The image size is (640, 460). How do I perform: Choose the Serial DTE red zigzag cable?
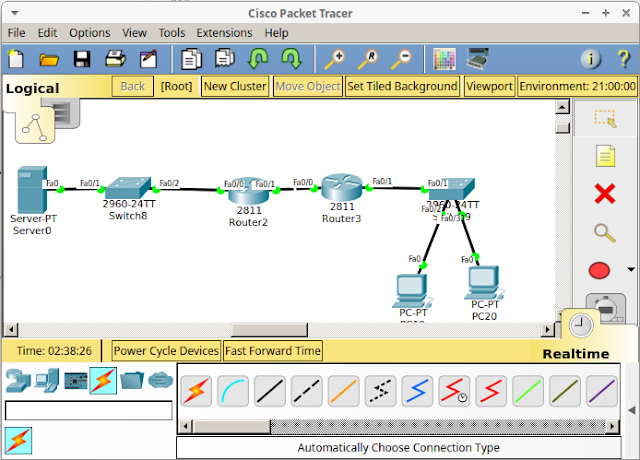coord(491,391)
